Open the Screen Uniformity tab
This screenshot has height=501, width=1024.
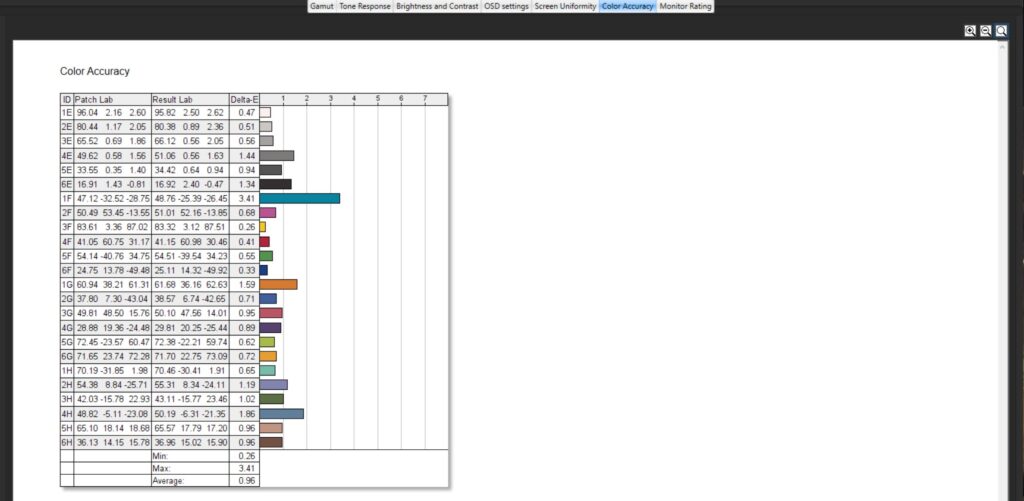click(x=565, y=6)
